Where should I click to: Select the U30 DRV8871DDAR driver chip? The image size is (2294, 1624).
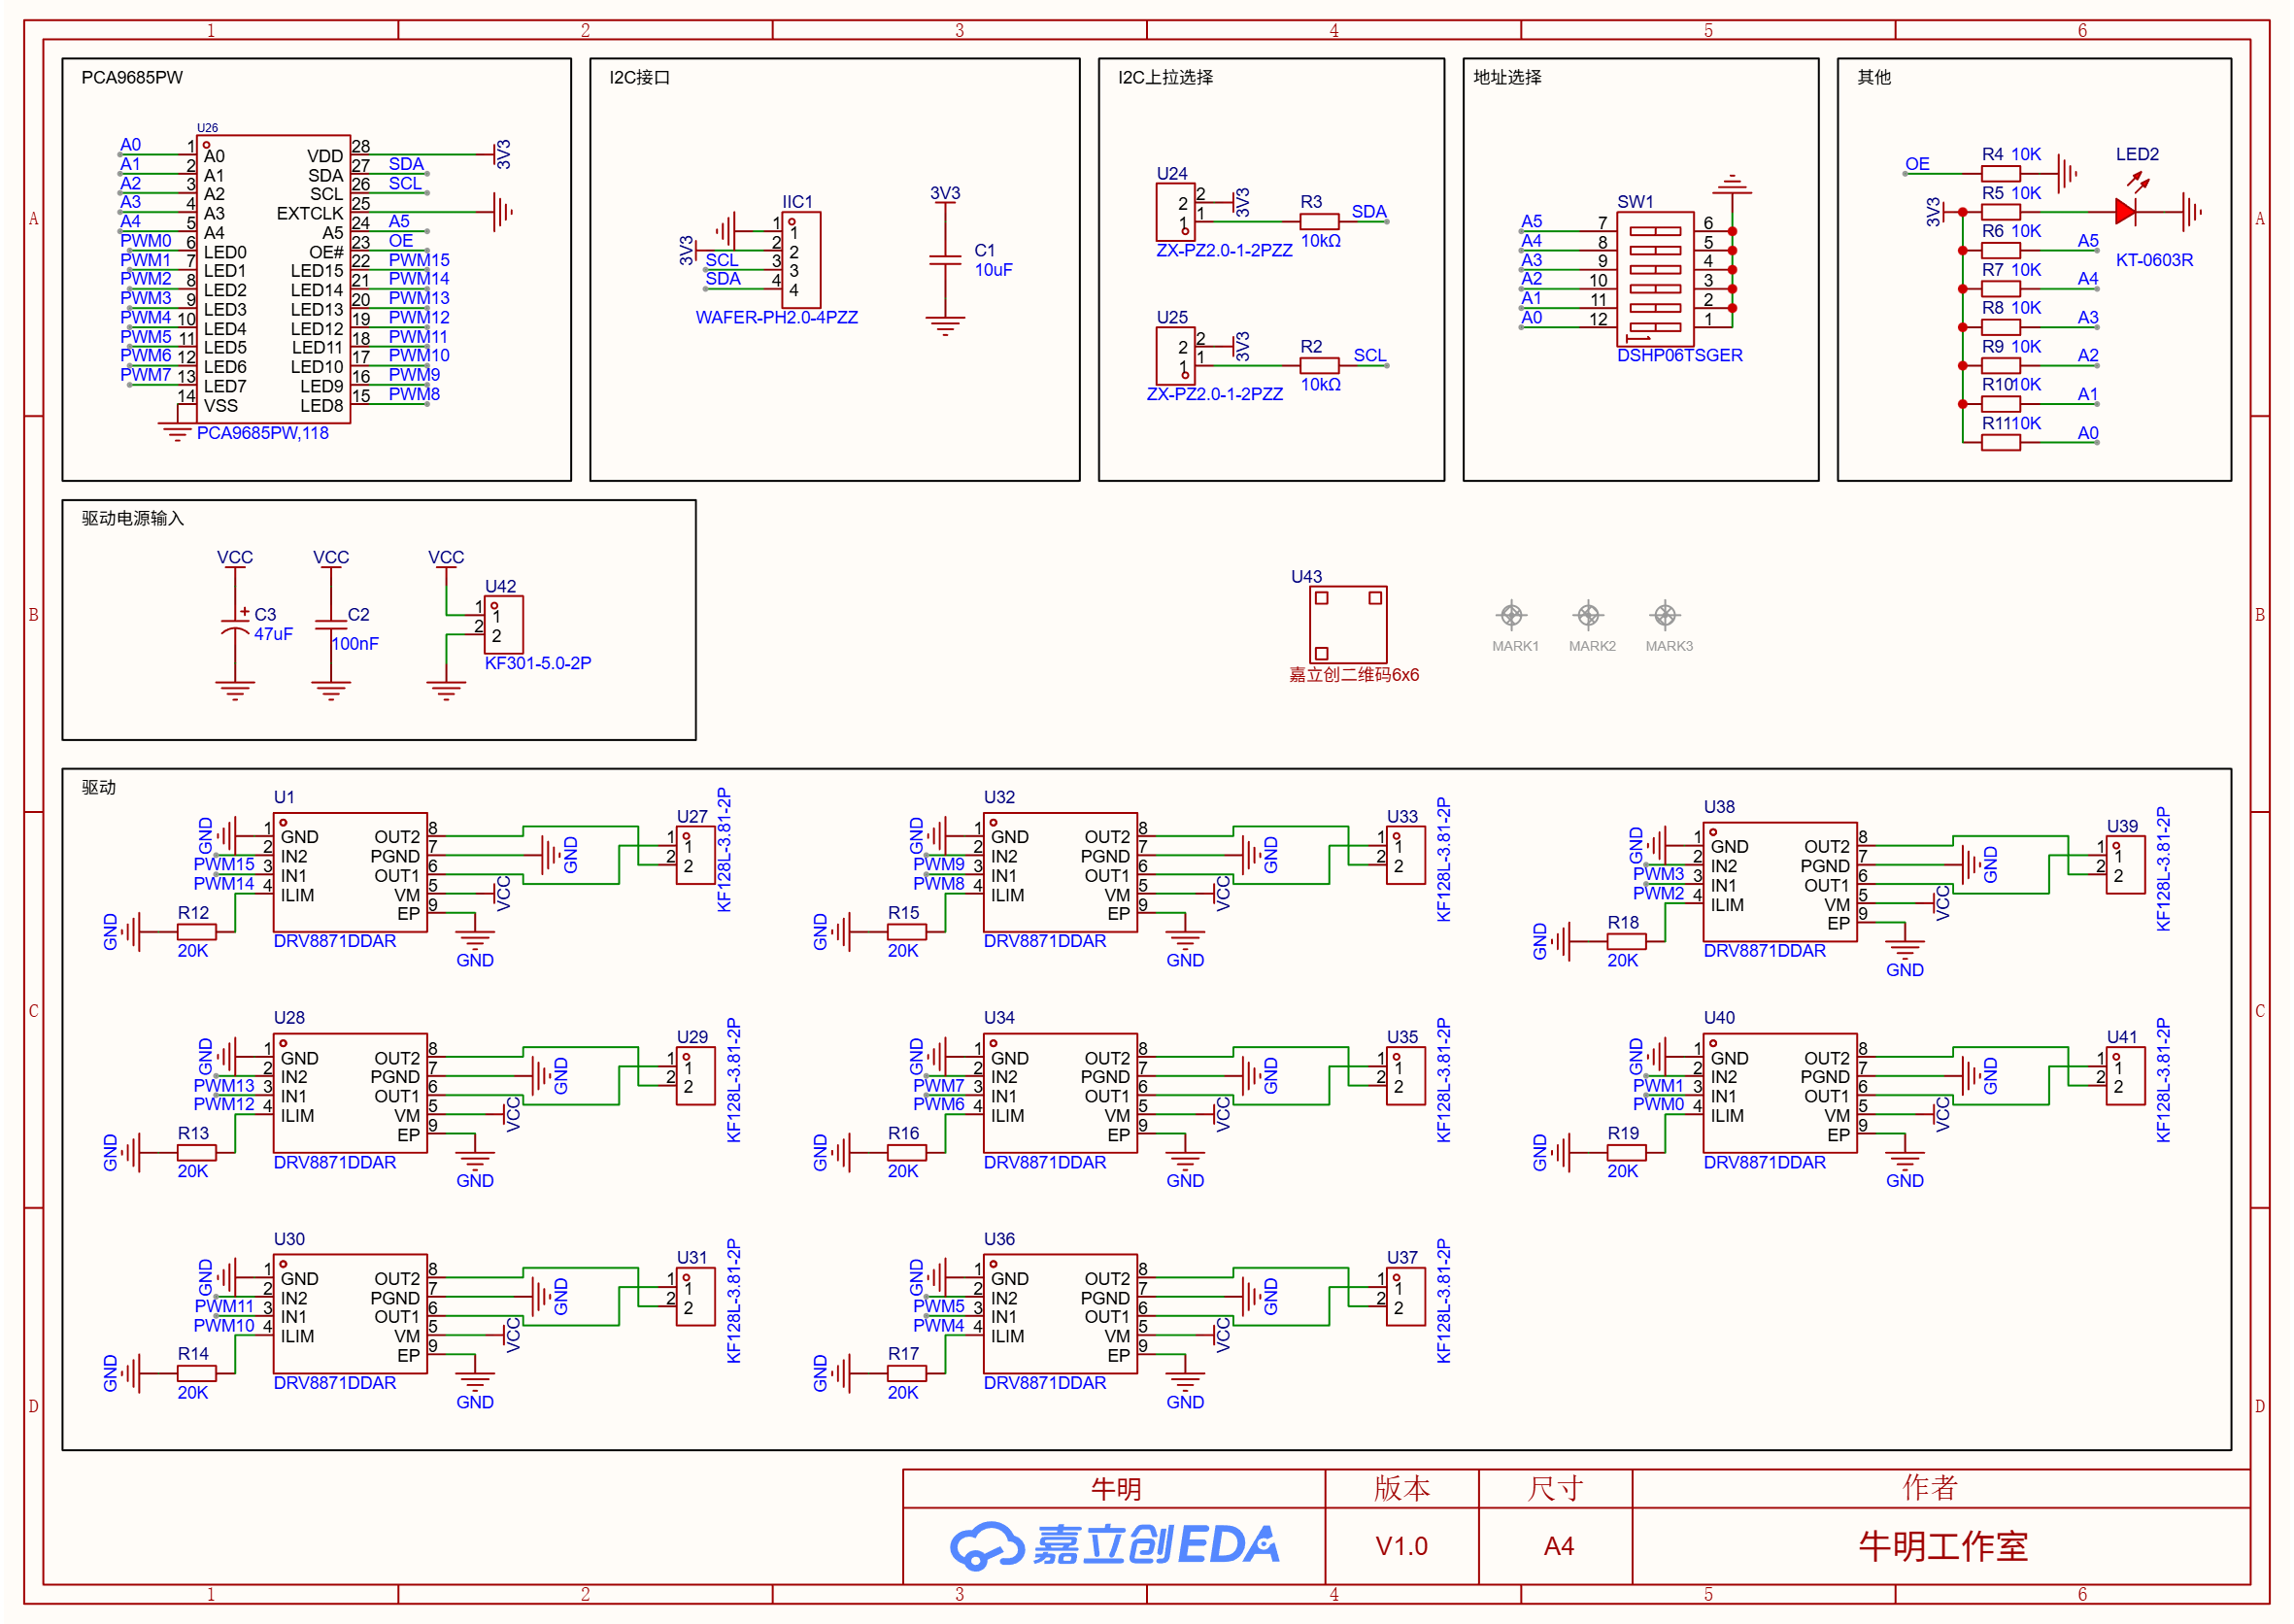(350, 1314)
